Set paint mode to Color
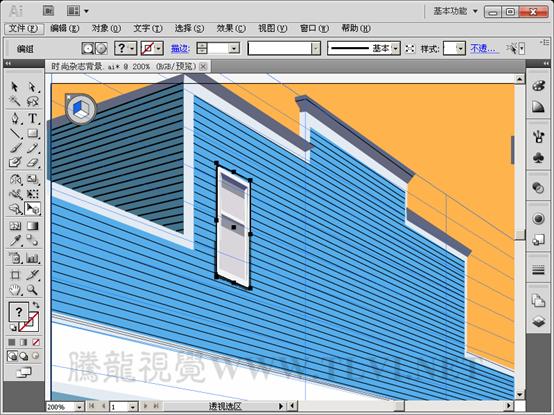The image size is (554, 415). 12,342
